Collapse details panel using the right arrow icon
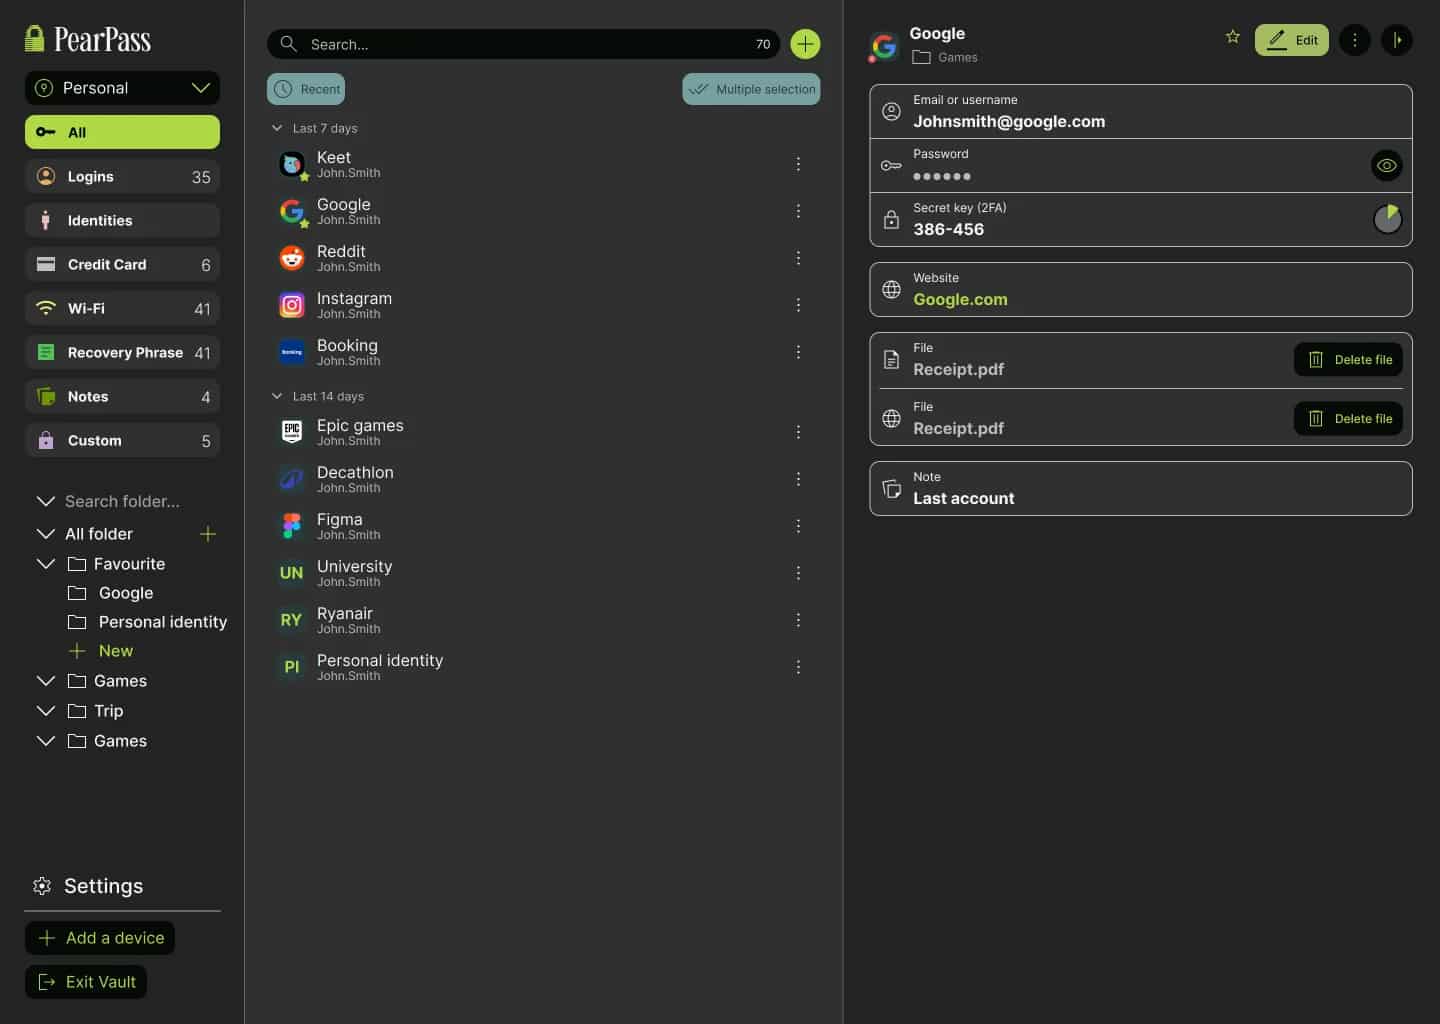The height and width of the screenshot is (1024, 1440). point(1396,40)
